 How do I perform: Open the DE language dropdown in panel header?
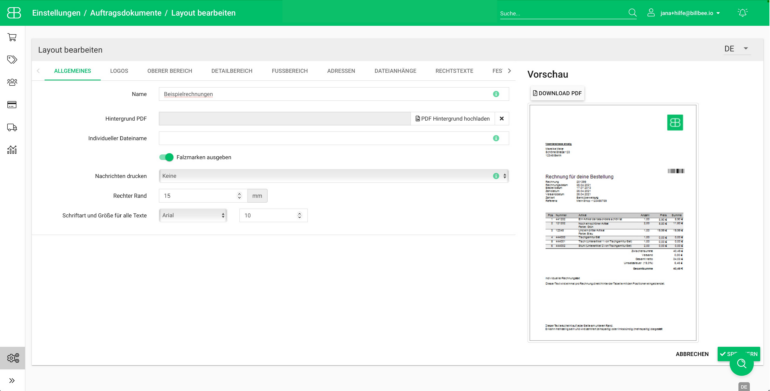click(737, 49)
